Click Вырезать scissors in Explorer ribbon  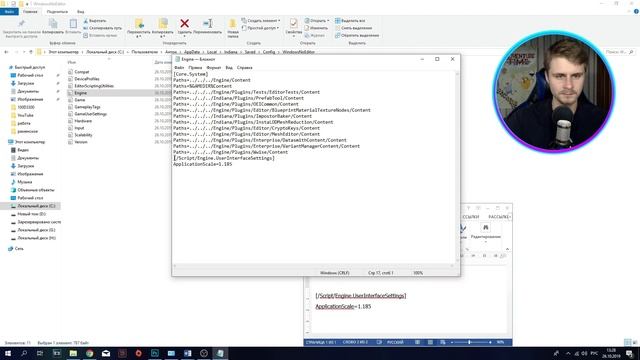pyautogui.click(x=95, y=20)
